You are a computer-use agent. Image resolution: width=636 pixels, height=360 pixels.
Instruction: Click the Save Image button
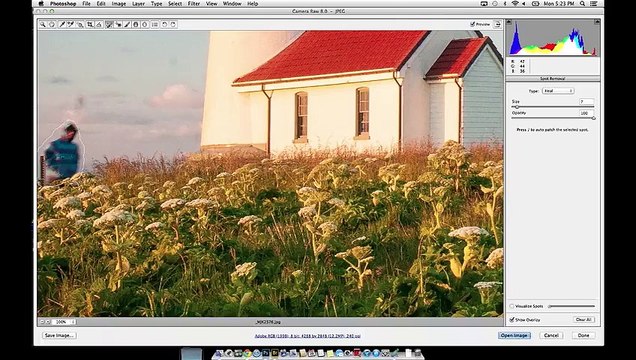click(x=59, y=335)
